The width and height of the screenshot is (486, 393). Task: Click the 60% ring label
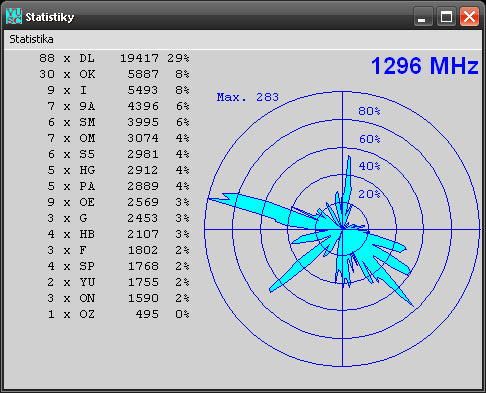[x=369, y=139]
